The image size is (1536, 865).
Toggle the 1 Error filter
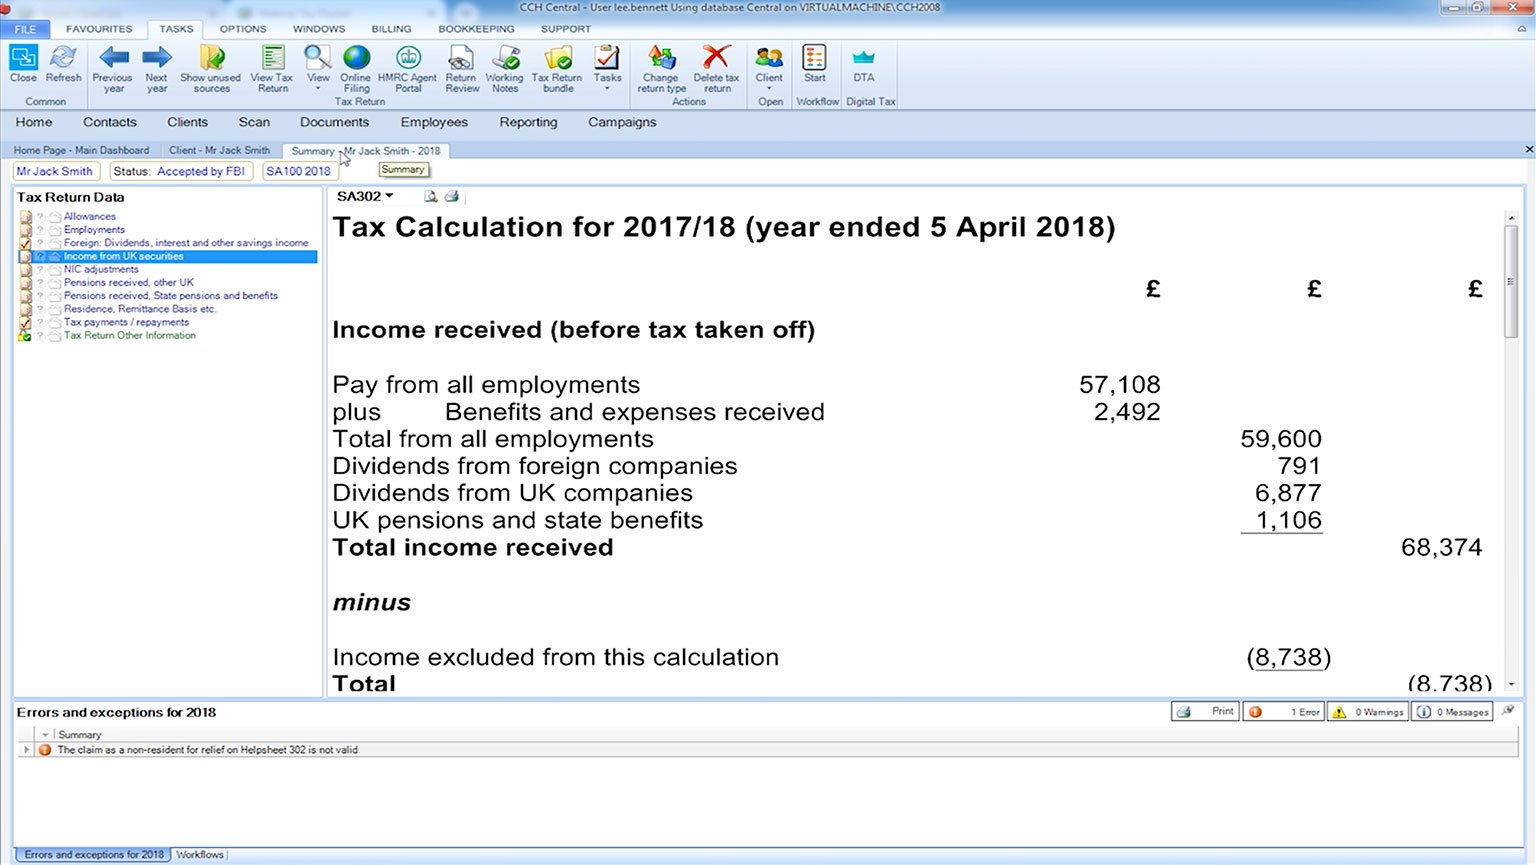click(1283, 712)
